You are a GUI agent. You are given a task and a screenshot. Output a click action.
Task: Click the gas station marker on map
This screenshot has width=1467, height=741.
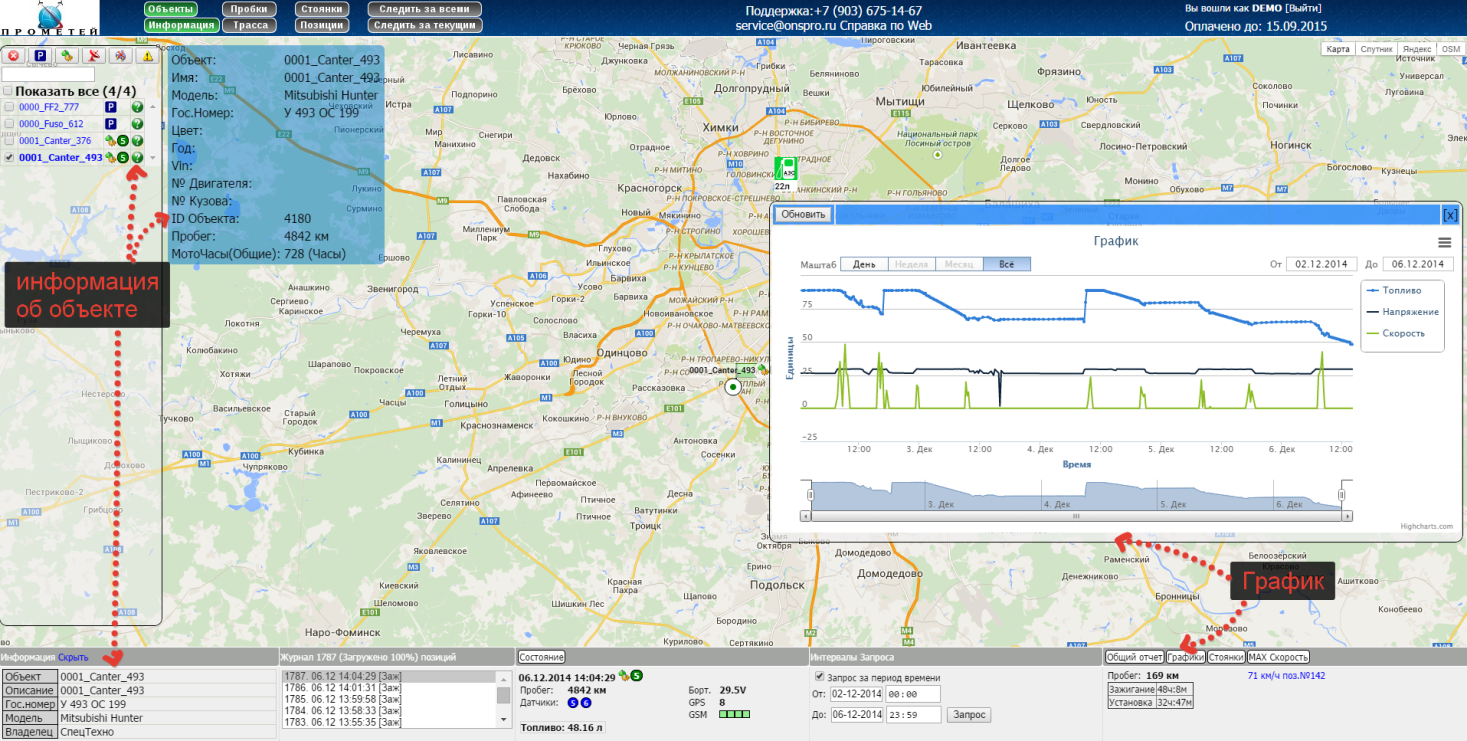pyautogui.click(x=786, y=167)
